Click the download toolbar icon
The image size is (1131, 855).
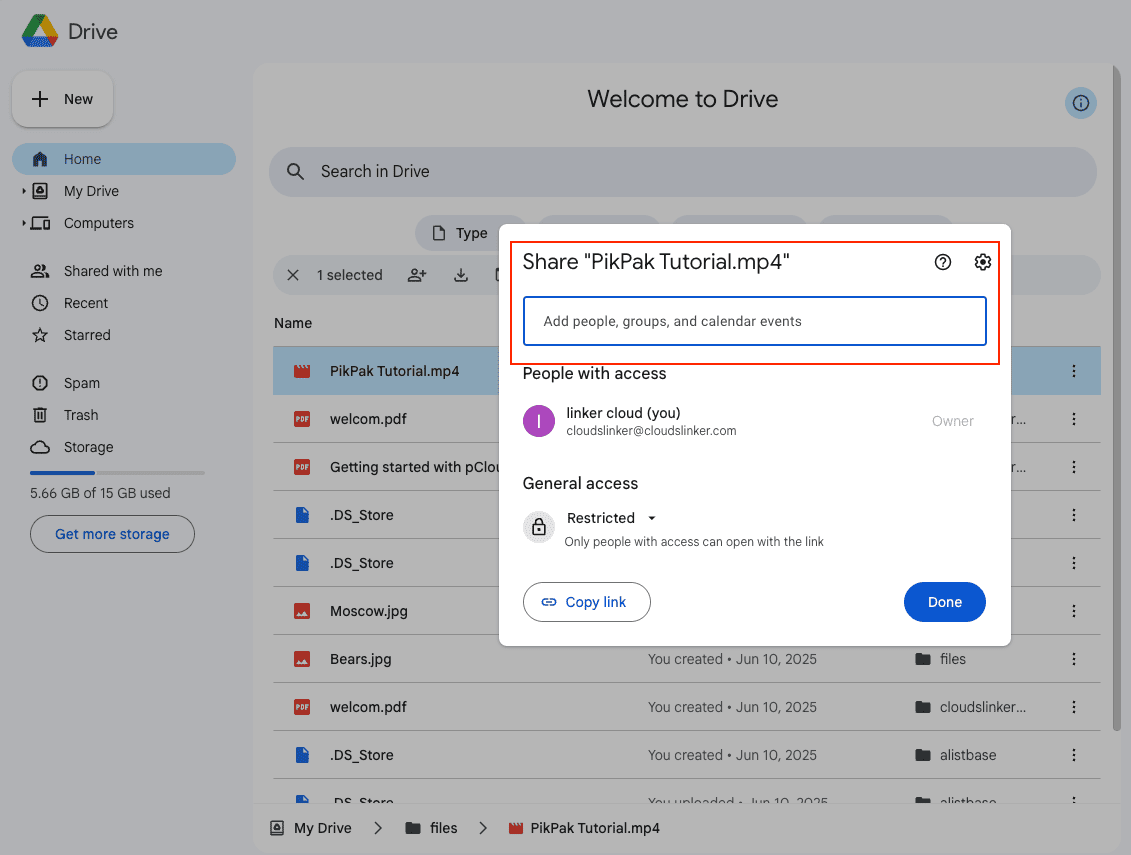461,275
